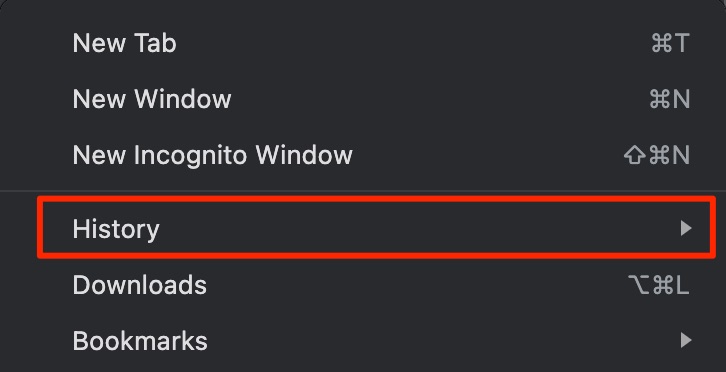Click the command symbol in Incognito shortcut
This screenshot has height=372, width=726.
click(x=659, y=155)
